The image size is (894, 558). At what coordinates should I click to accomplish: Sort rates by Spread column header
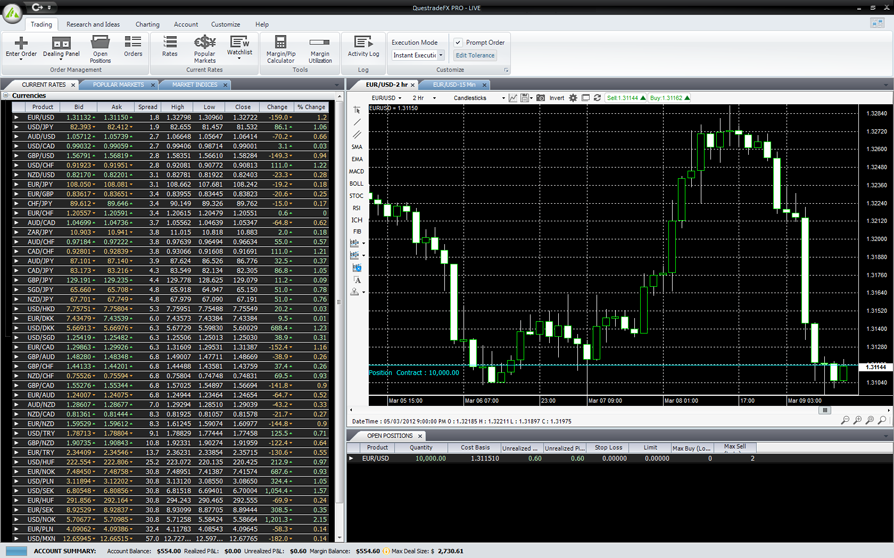(148, 107)
